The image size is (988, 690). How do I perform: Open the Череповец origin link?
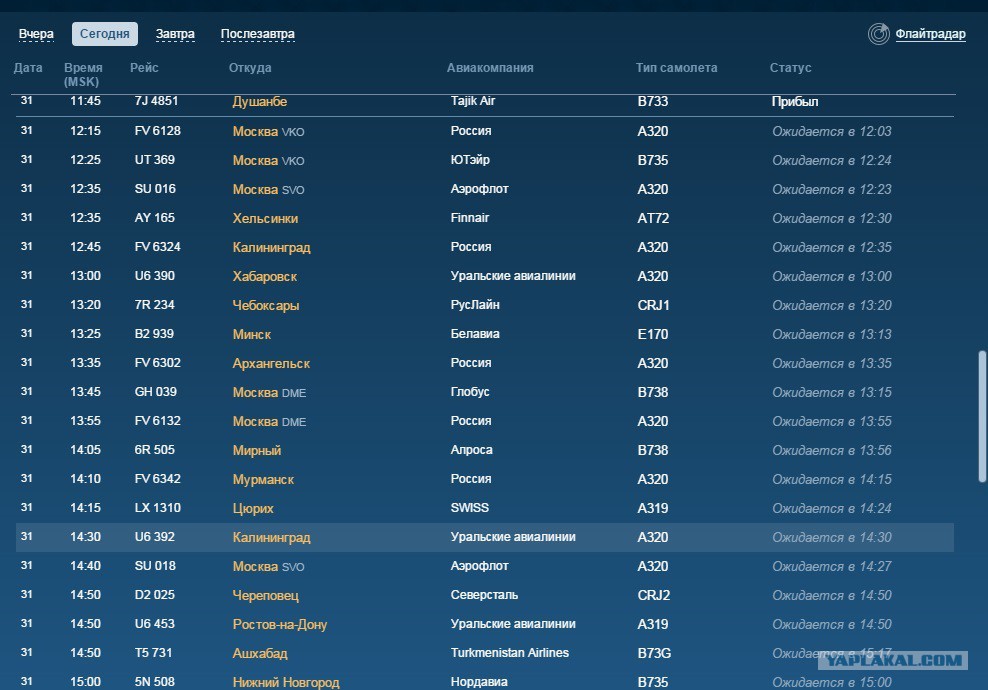pos(265,595)
